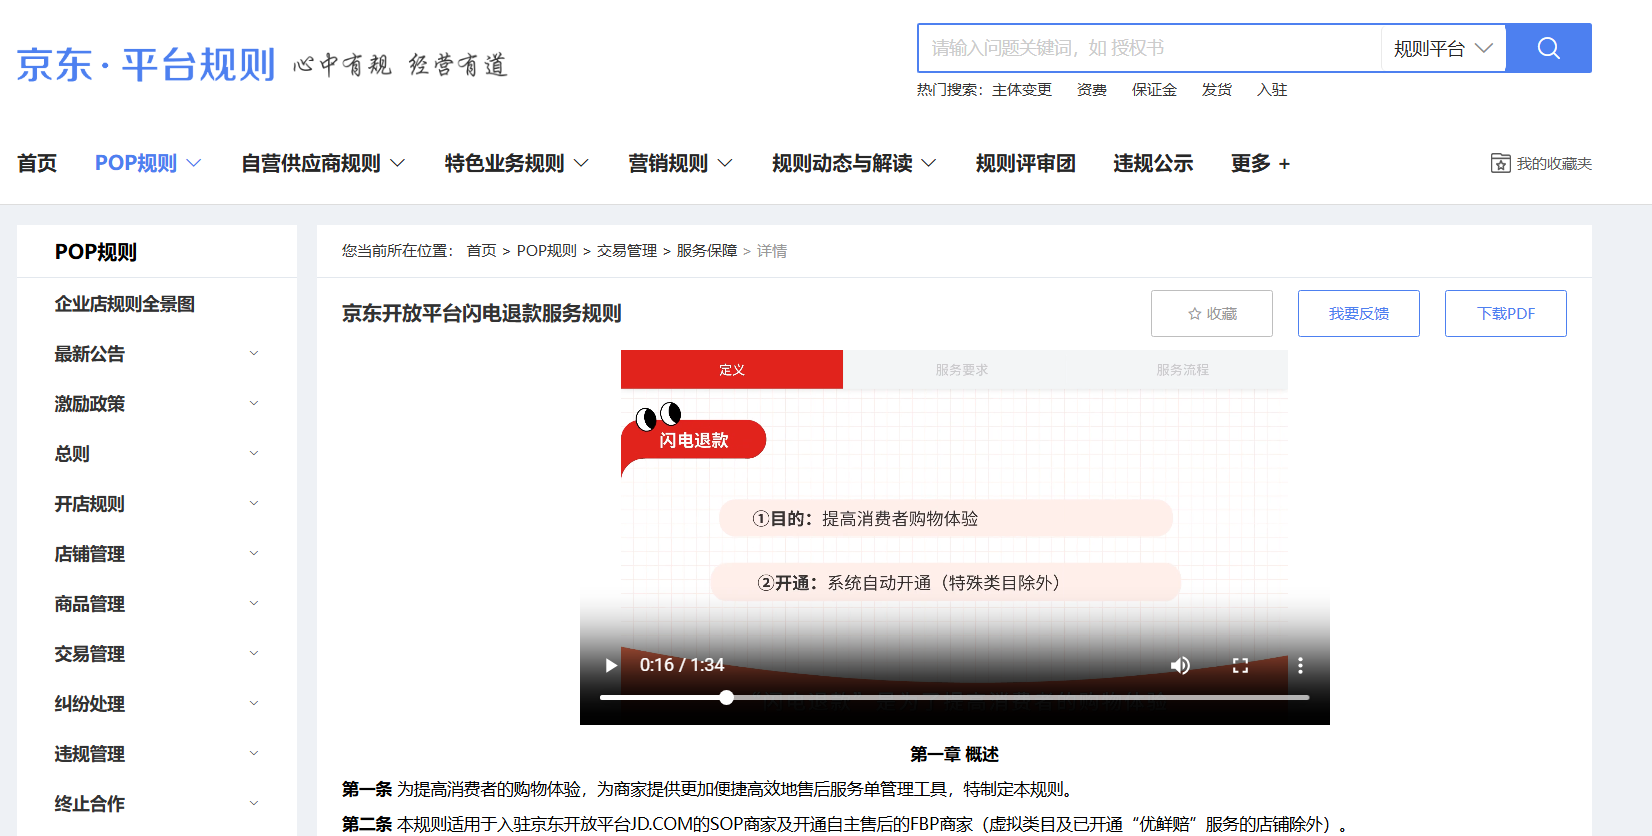
Task: Expand the 特色业务规则 navigation dropdown
Action: 517,163
